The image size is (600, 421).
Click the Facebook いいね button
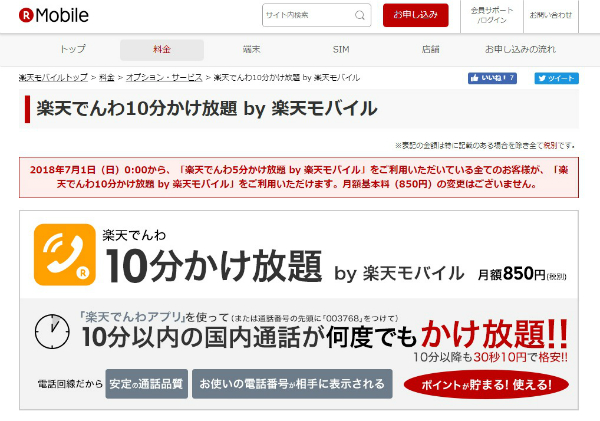click(492, 78)
